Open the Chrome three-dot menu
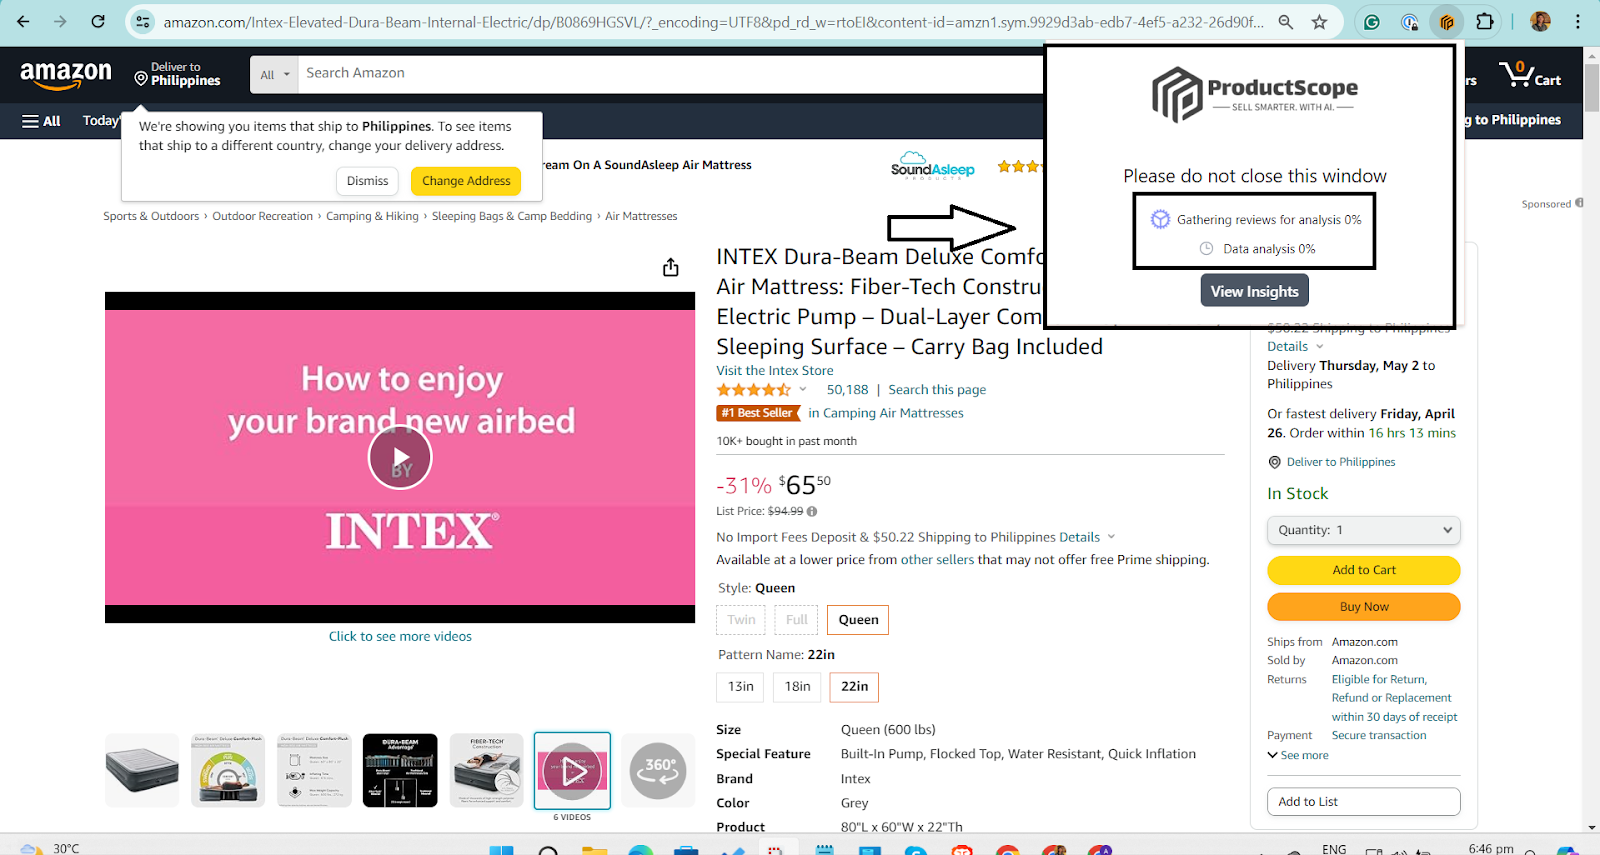The height and width of the screenshot is (855, 1600). tap(1578, 21)
